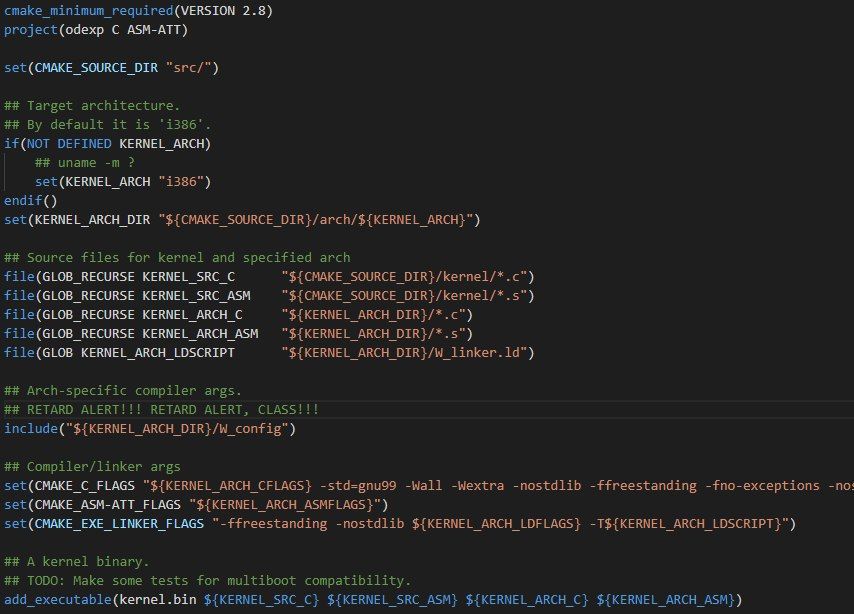The width and height of the screenshot is (854, 614).
Task: Click the 'KERNEL_SRC_C' variable in its file command
Action: (x=188, y=277)
